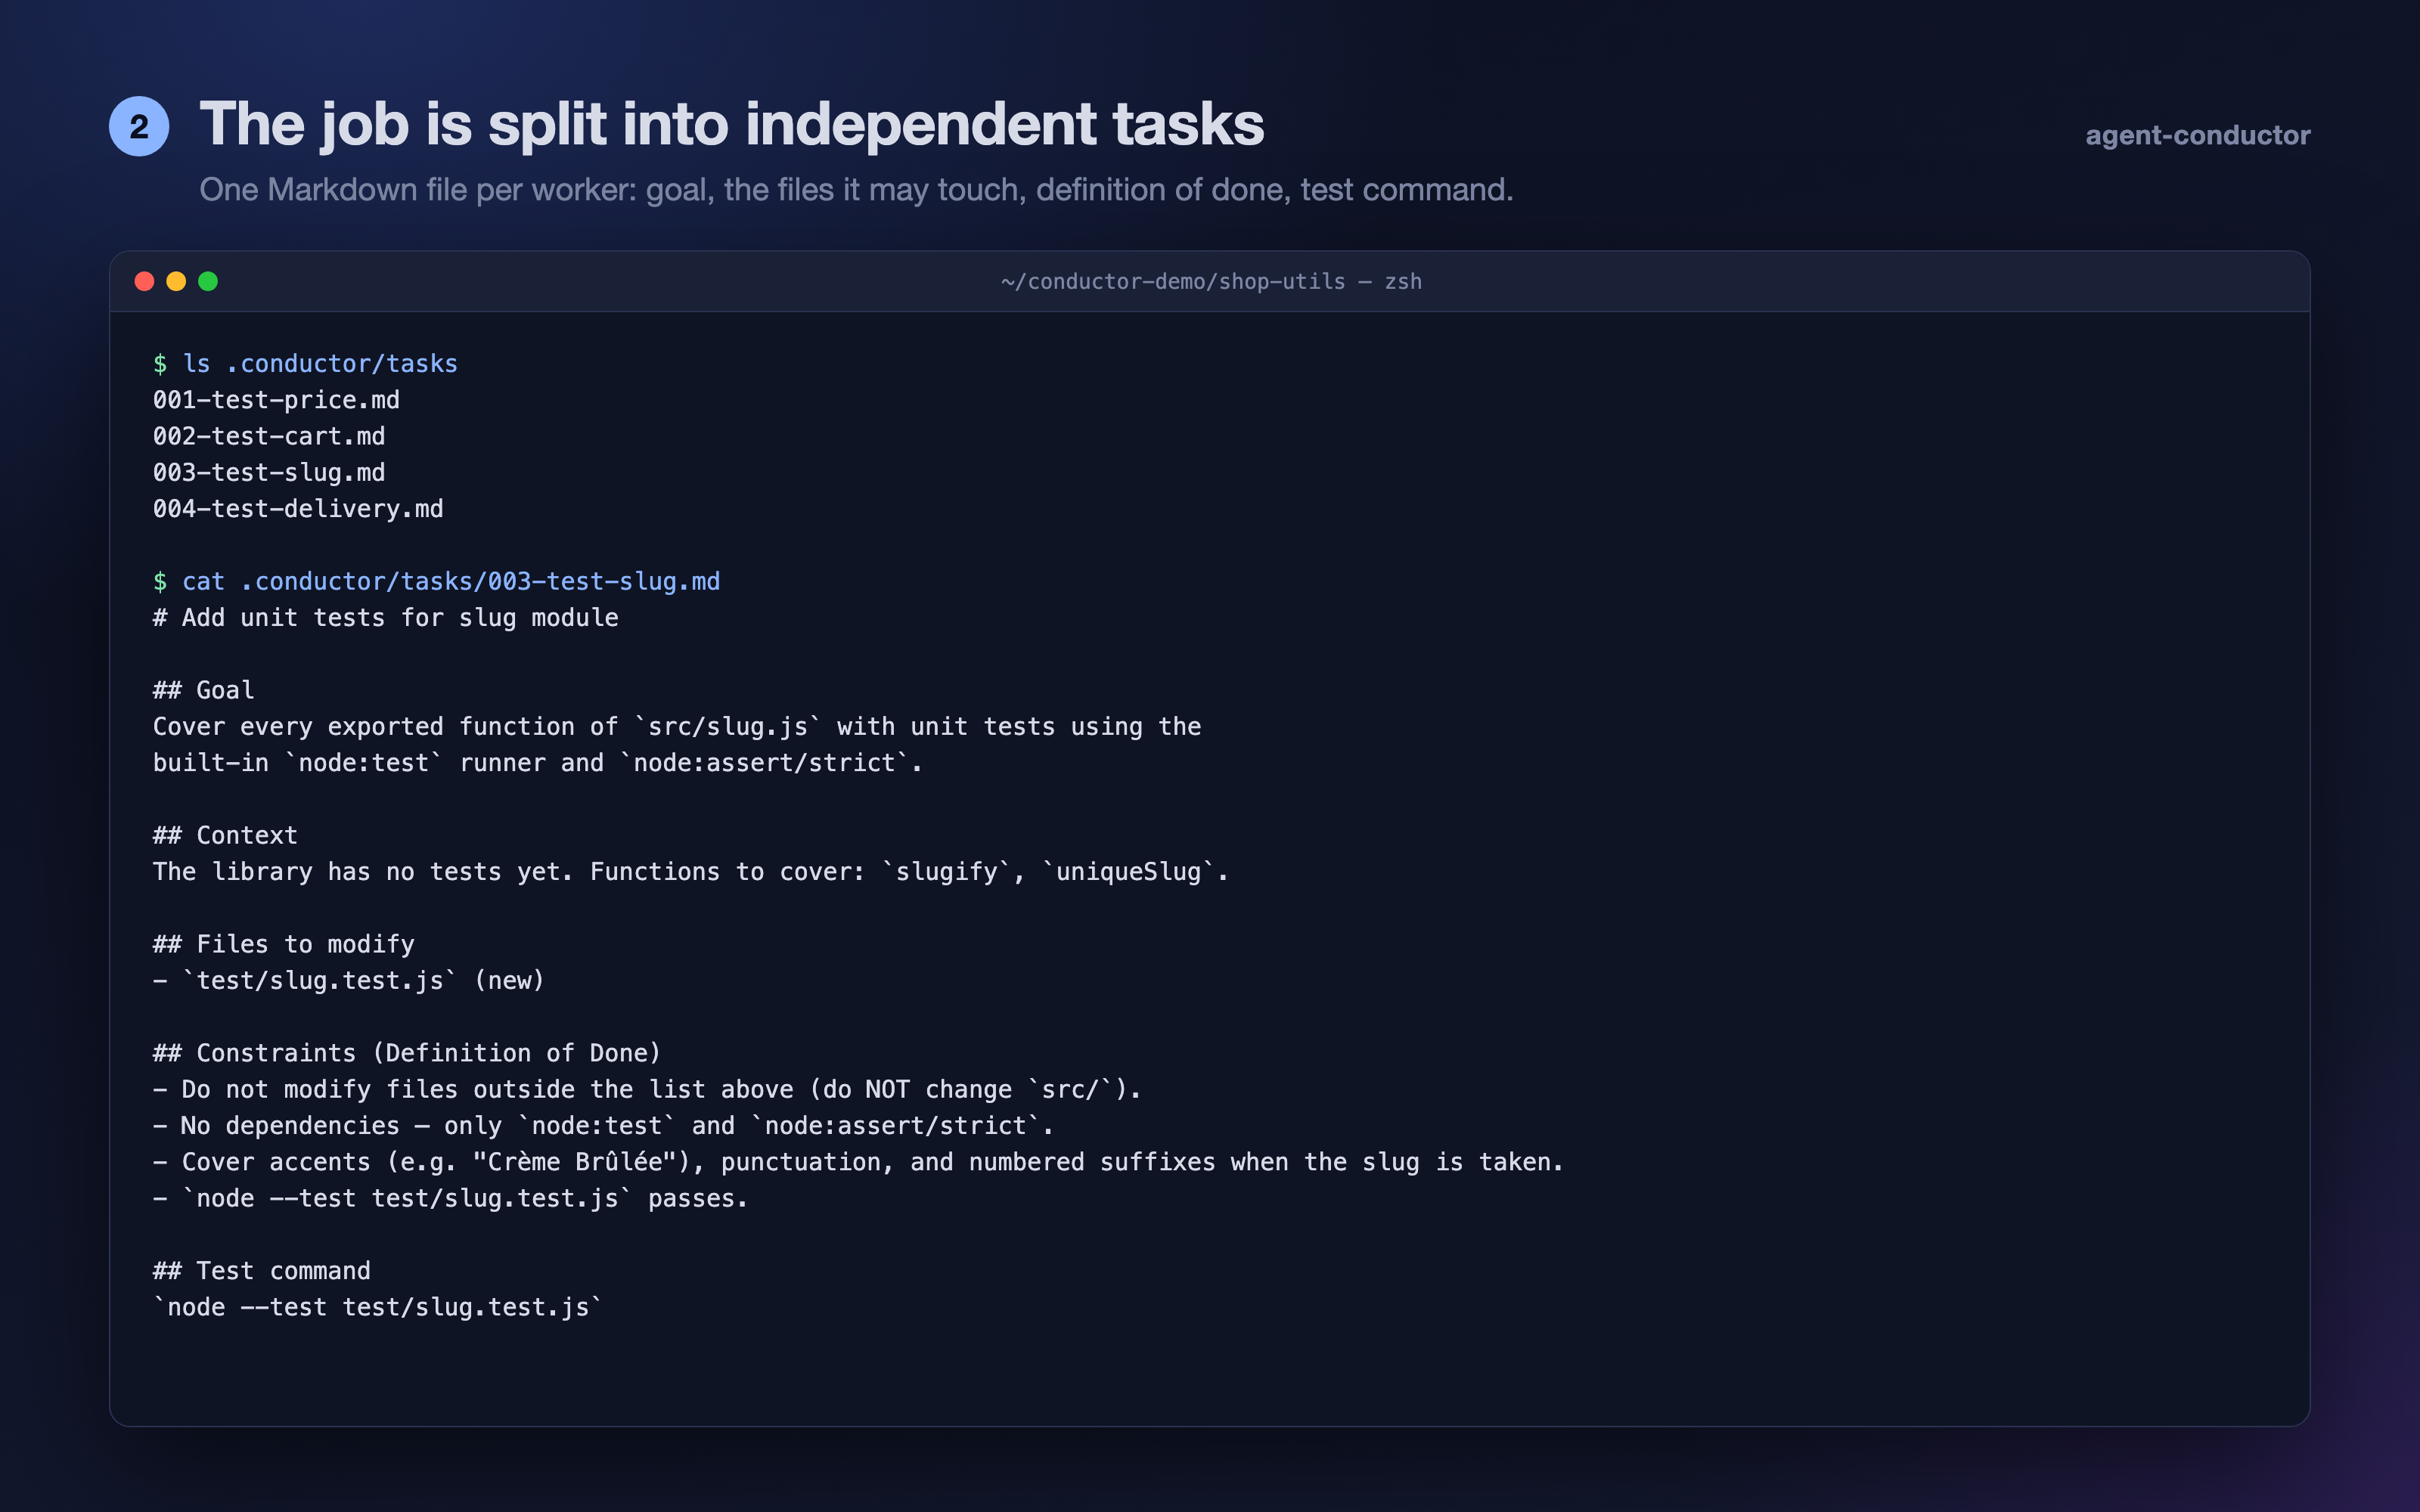The image size is (2420, 1512).
Task: Click the 'ls .conductor/tasks' command line
Action: pos(305,364)
